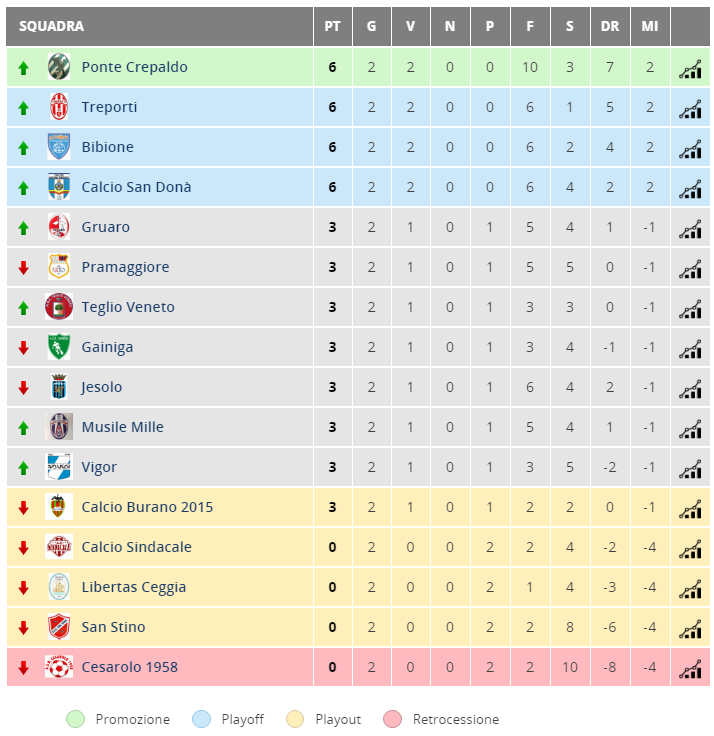Screen dimensions: 714x736
Task: Open the Jesolo team link
Action: [x=102, y=387]
